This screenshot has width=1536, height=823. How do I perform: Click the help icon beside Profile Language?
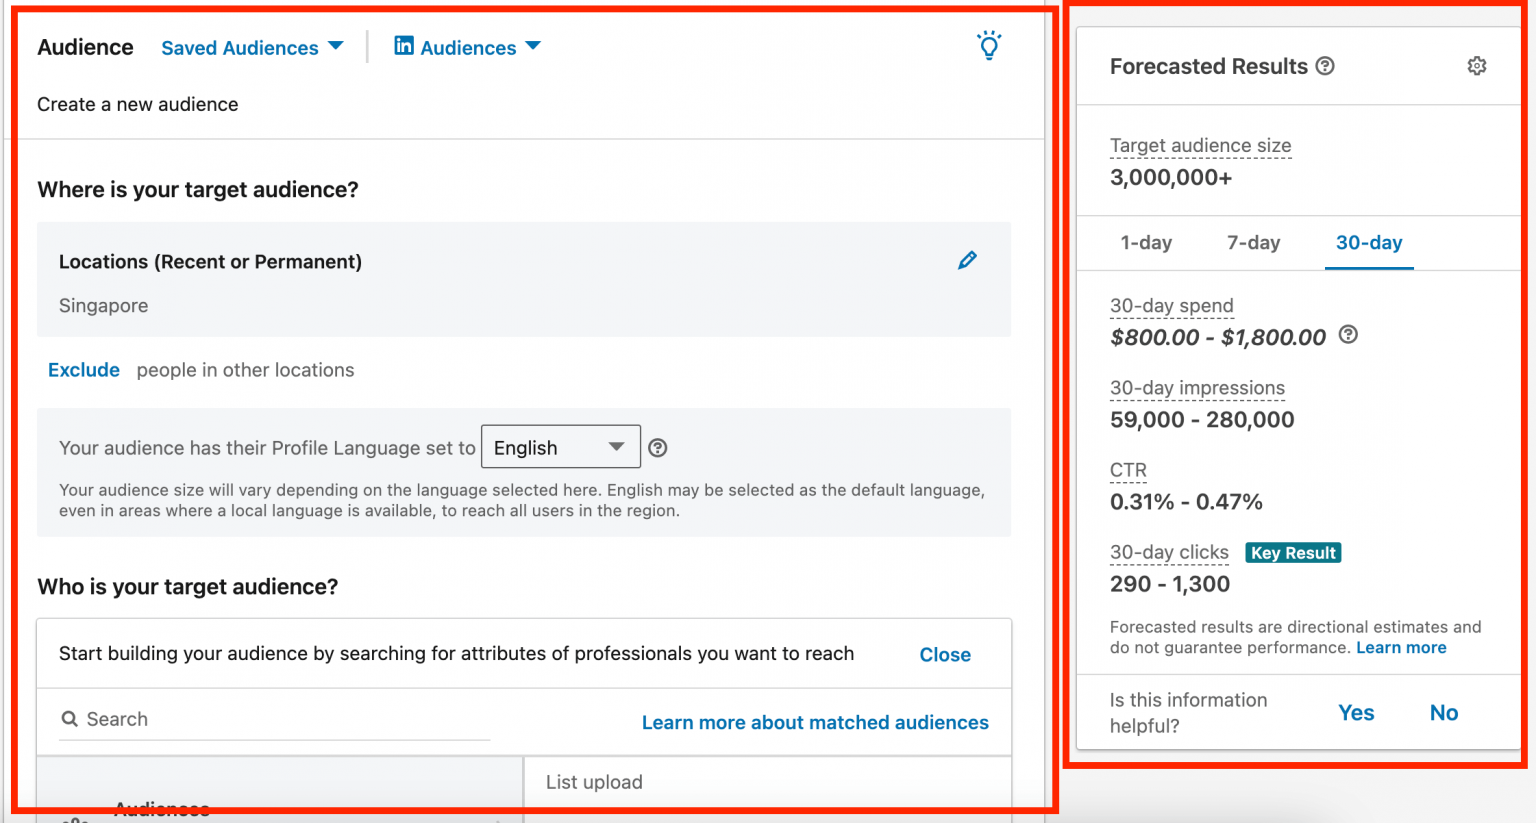(x=657, y=447)
